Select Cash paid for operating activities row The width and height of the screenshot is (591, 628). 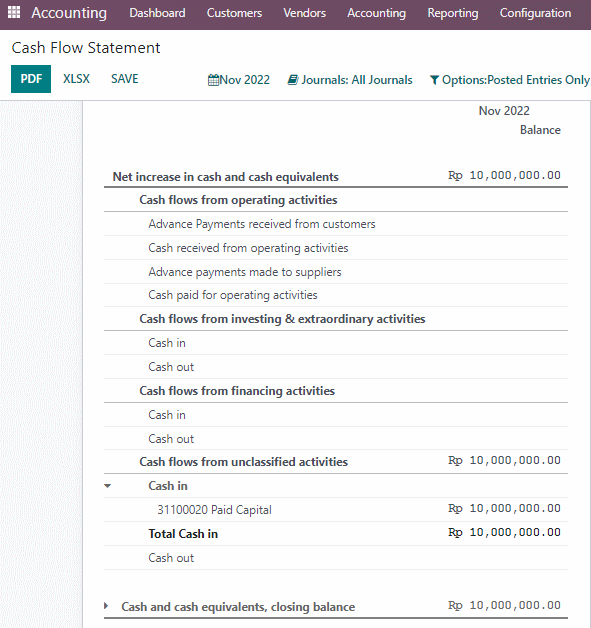coord(336,295)
